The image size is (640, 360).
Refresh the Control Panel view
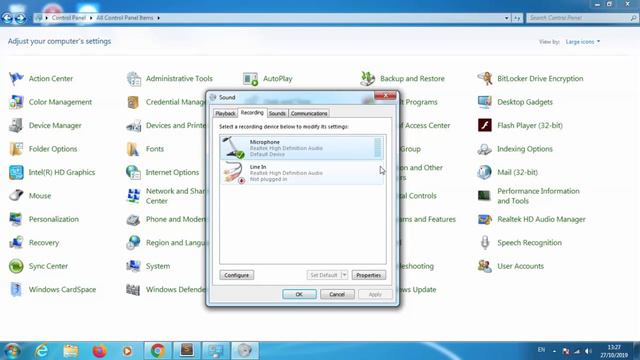[517, 18]
